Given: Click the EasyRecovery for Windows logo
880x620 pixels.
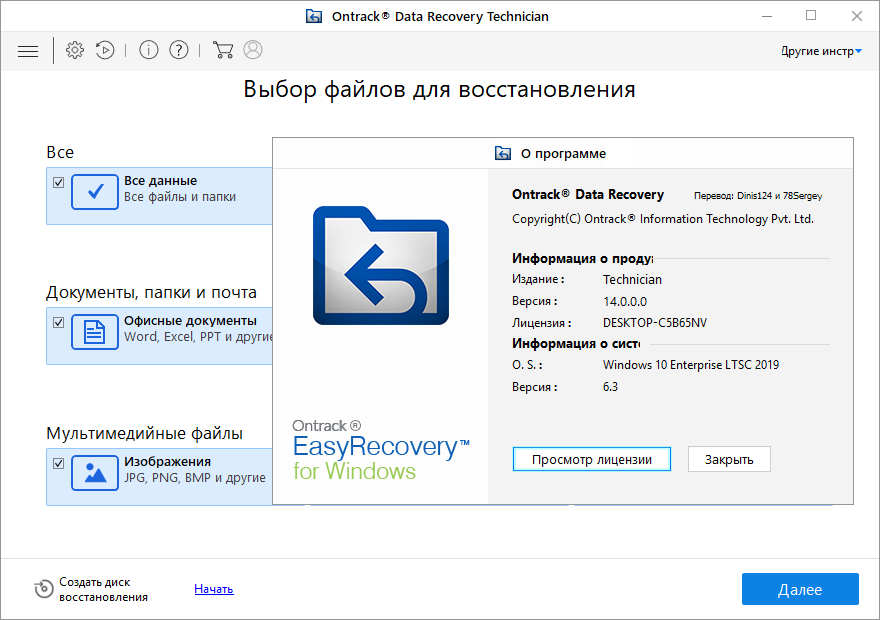Looking at the screenshot, I should (381, 451).
